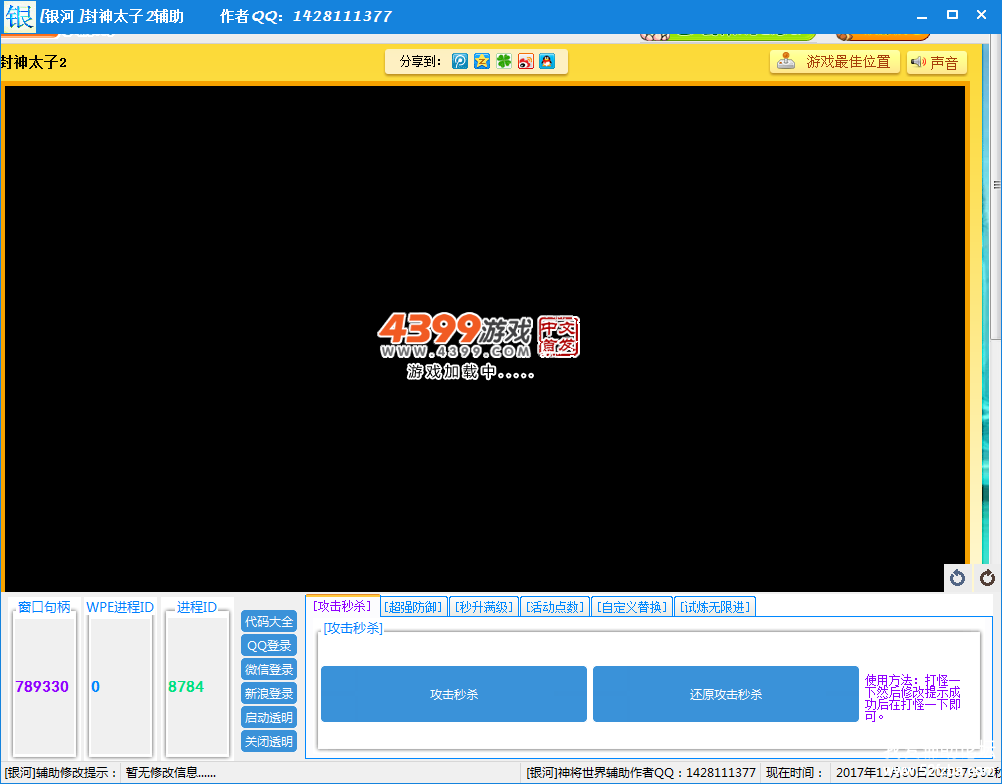This screenshot has width=1002, height=784.
Task: Click the green four-leaf clover share icon
Action: click(x=504, y=61)
